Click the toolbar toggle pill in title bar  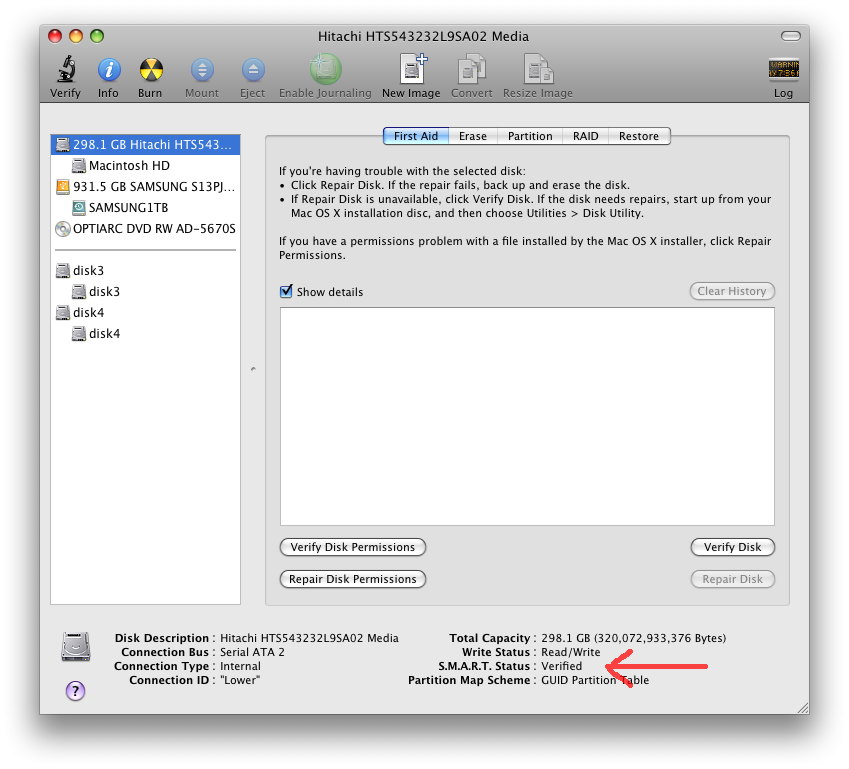(791, 36)
